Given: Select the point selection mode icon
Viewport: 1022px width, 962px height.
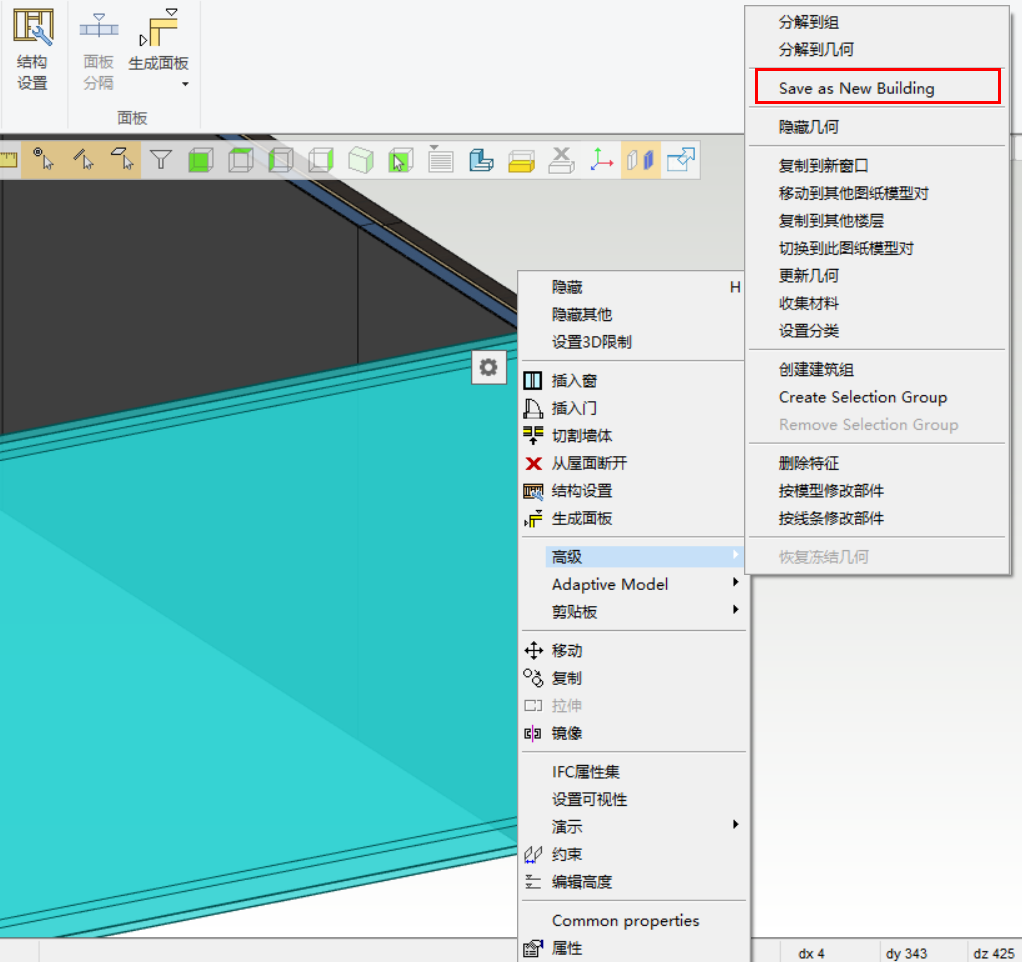Looking at the screenshot, I should click(x=43, y=160).
